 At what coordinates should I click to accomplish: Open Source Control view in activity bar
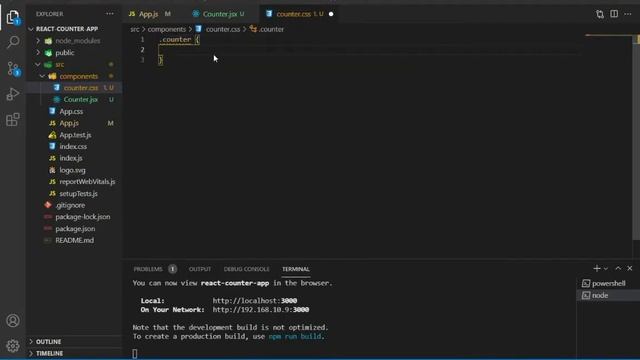pos(13,68)
